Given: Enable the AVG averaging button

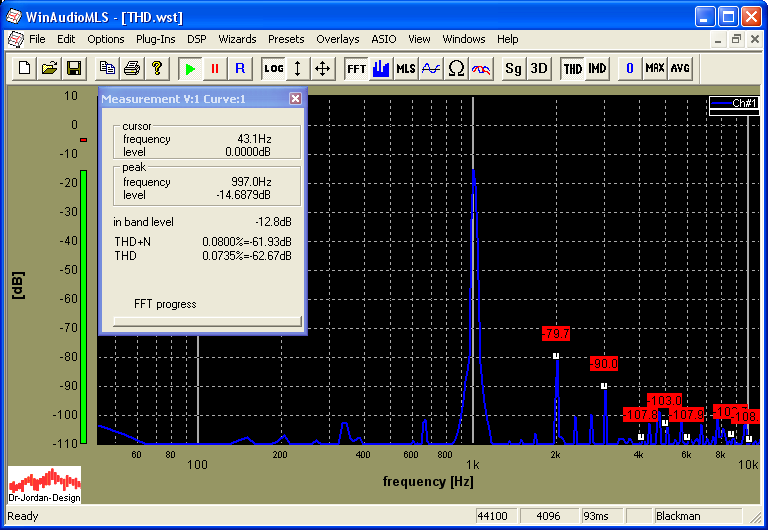Looking at the screenshot, I should 680,68.
